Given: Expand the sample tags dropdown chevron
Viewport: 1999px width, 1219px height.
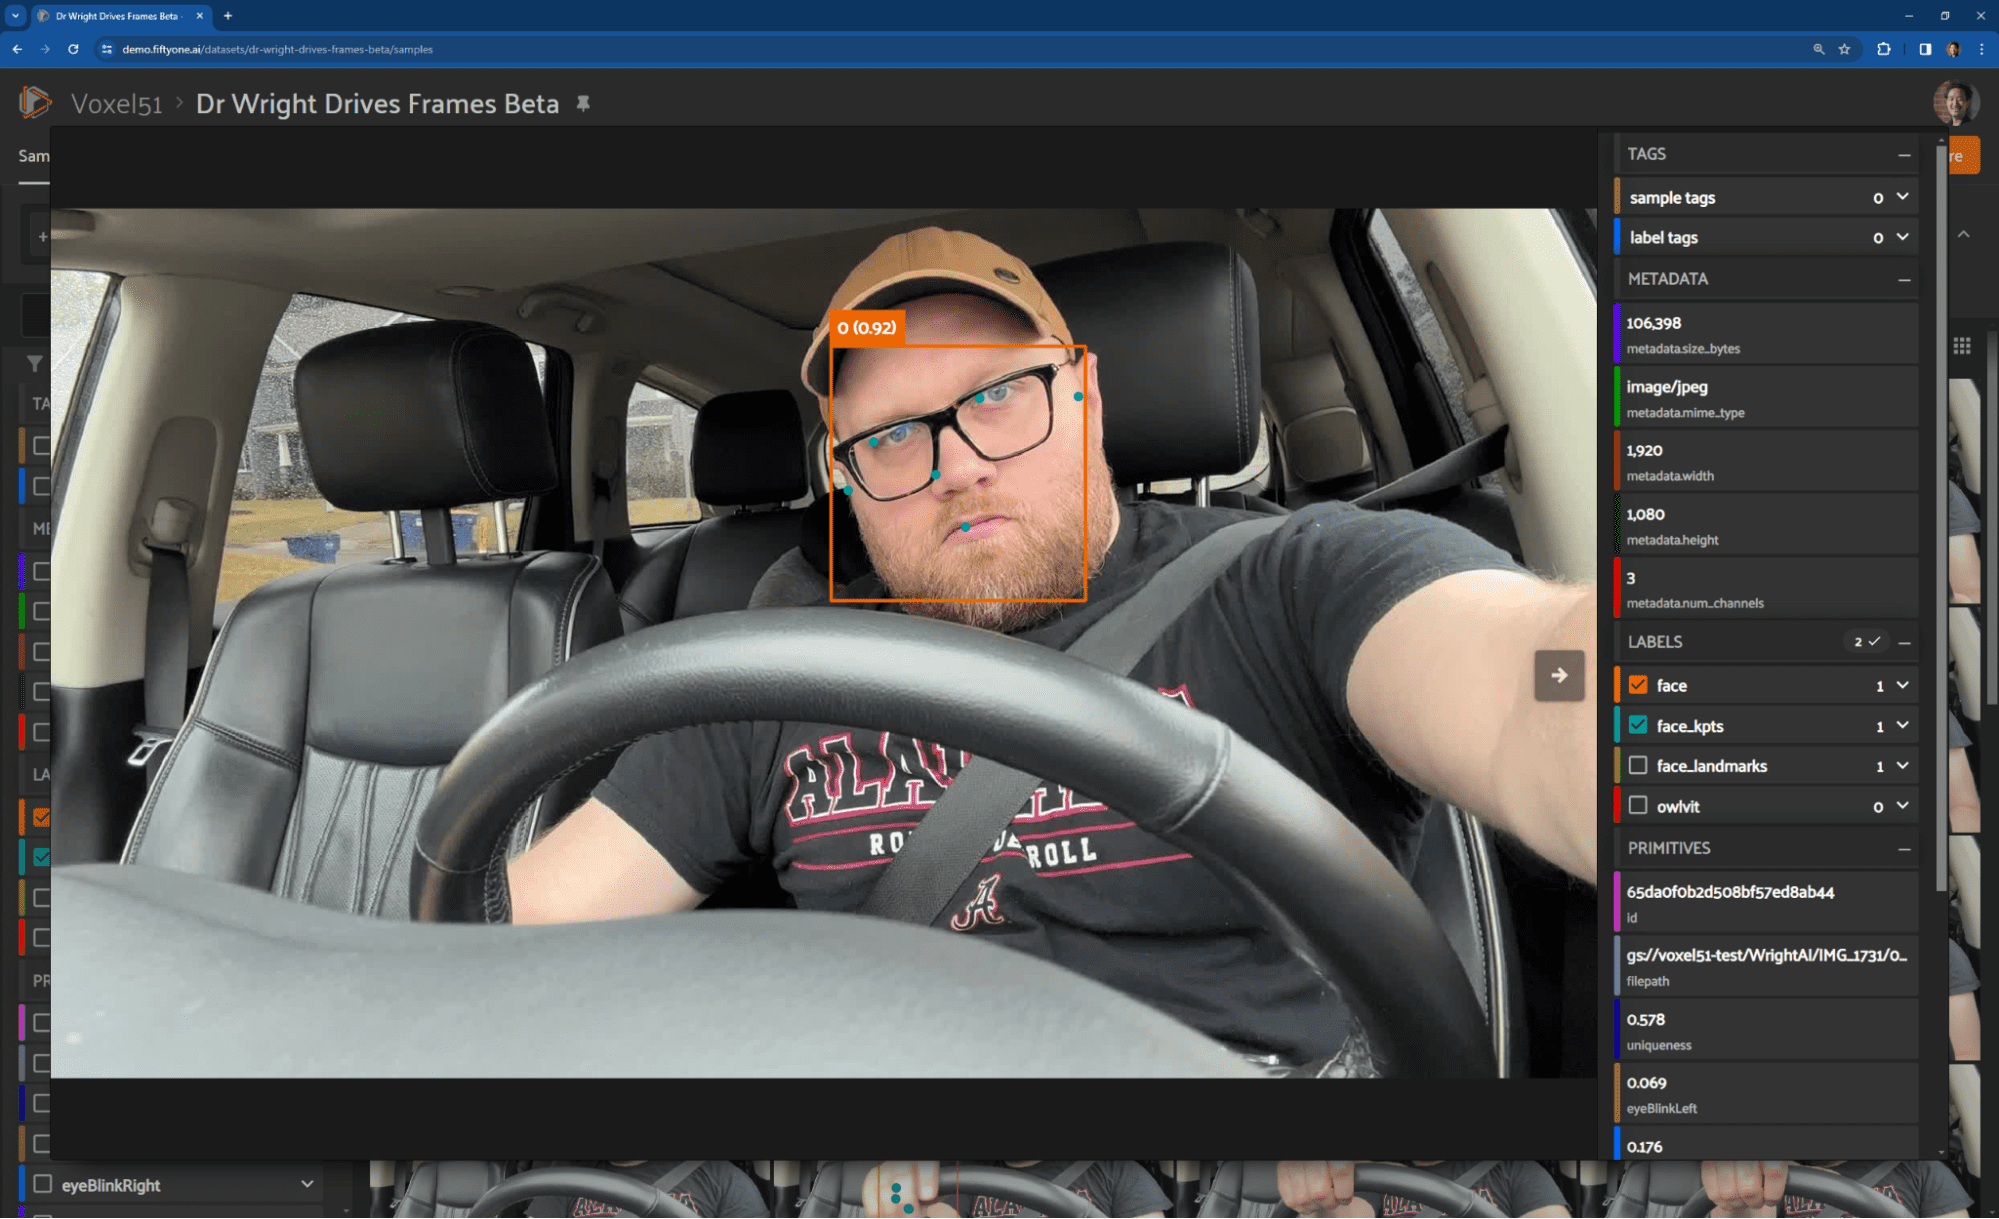Looking at the screenshot, I should click(x=1902, y=197).
